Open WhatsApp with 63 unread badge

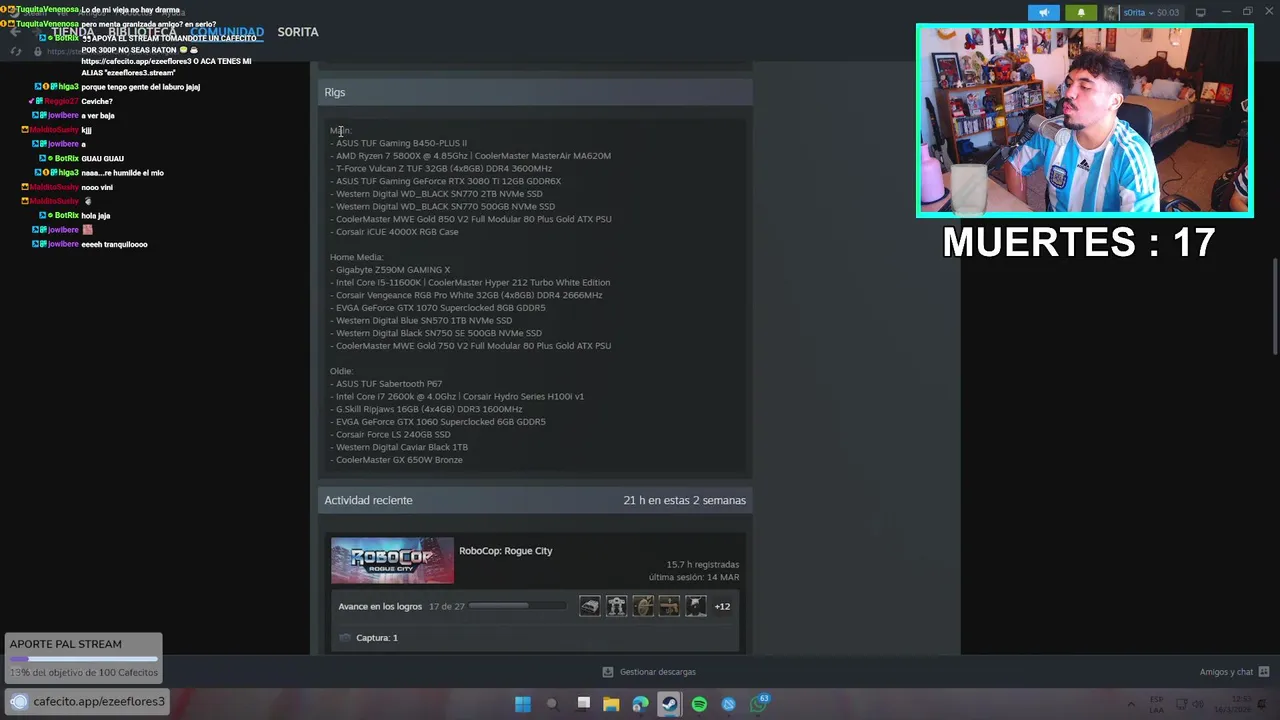(759, 703)
